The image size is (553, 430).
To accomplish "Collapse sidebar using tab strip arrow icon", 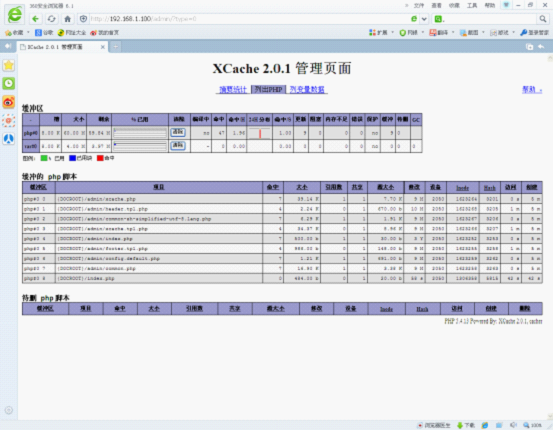I will (8, 47).
